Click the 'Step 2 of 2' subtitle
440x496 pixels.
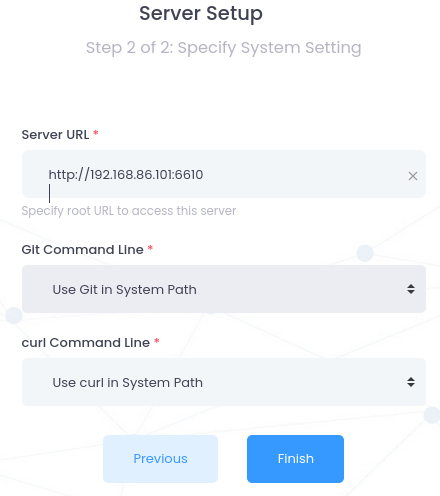click(224, 48)
